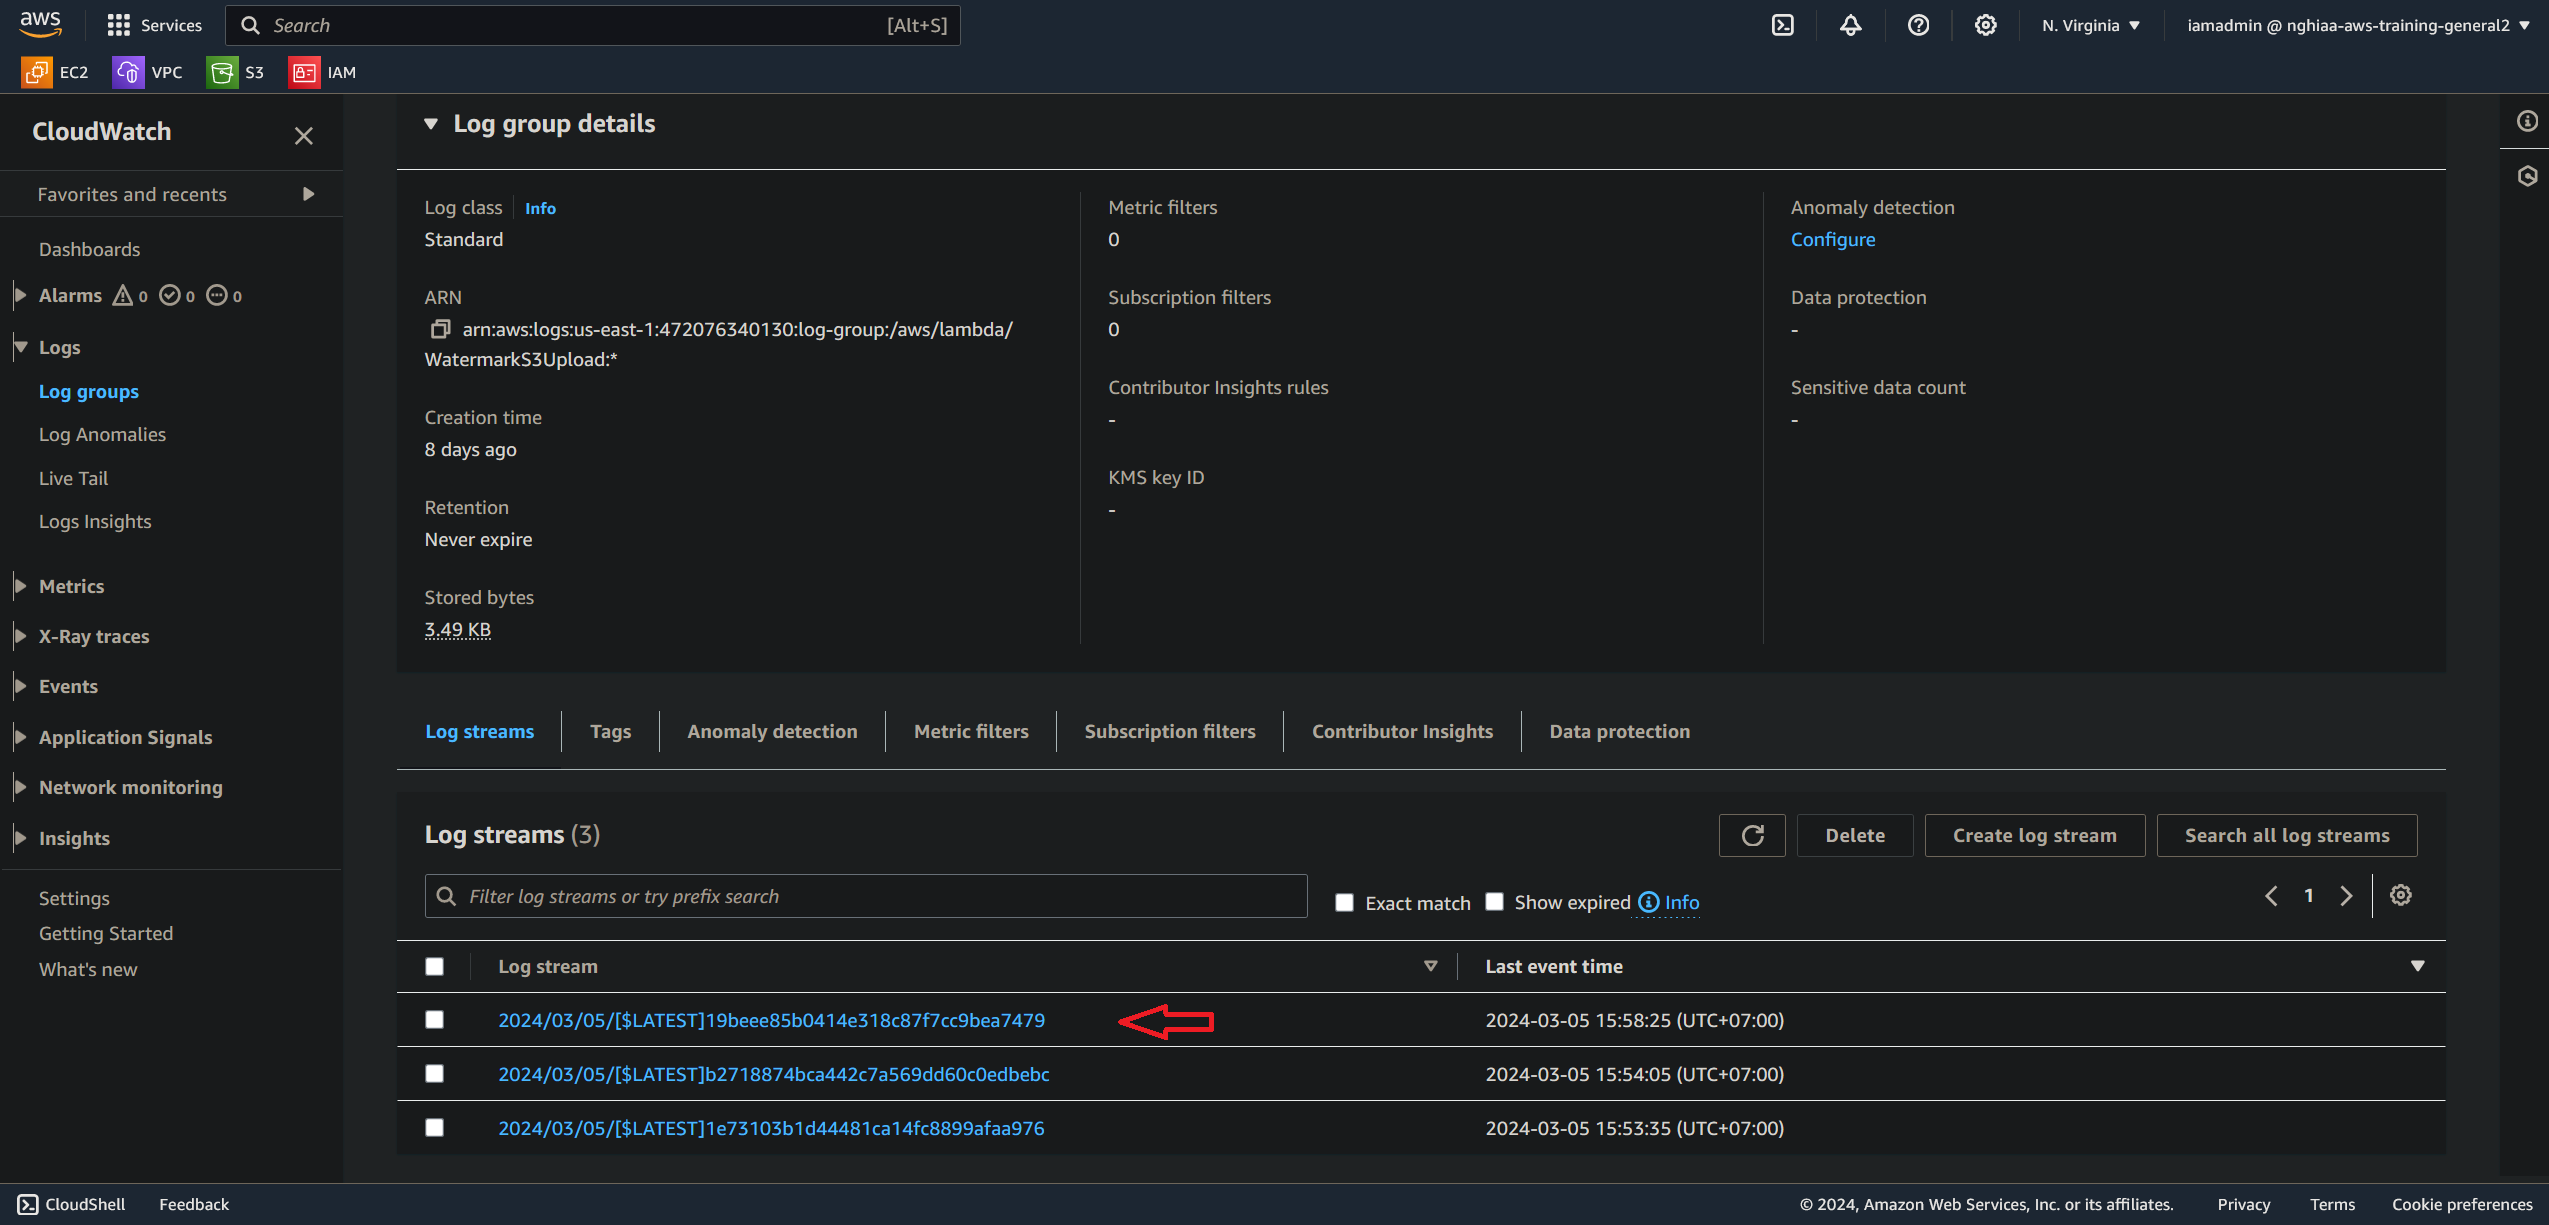Click the top AWS Search box

[x=593, y=25]
